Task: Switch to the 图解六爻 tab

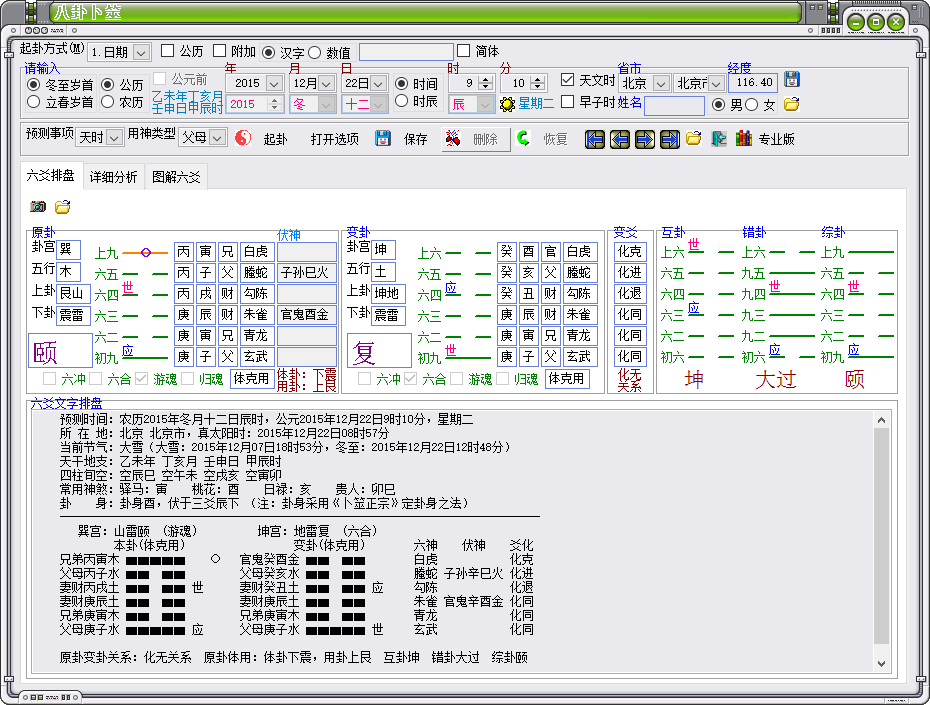Action: click(x=175, y=177)
